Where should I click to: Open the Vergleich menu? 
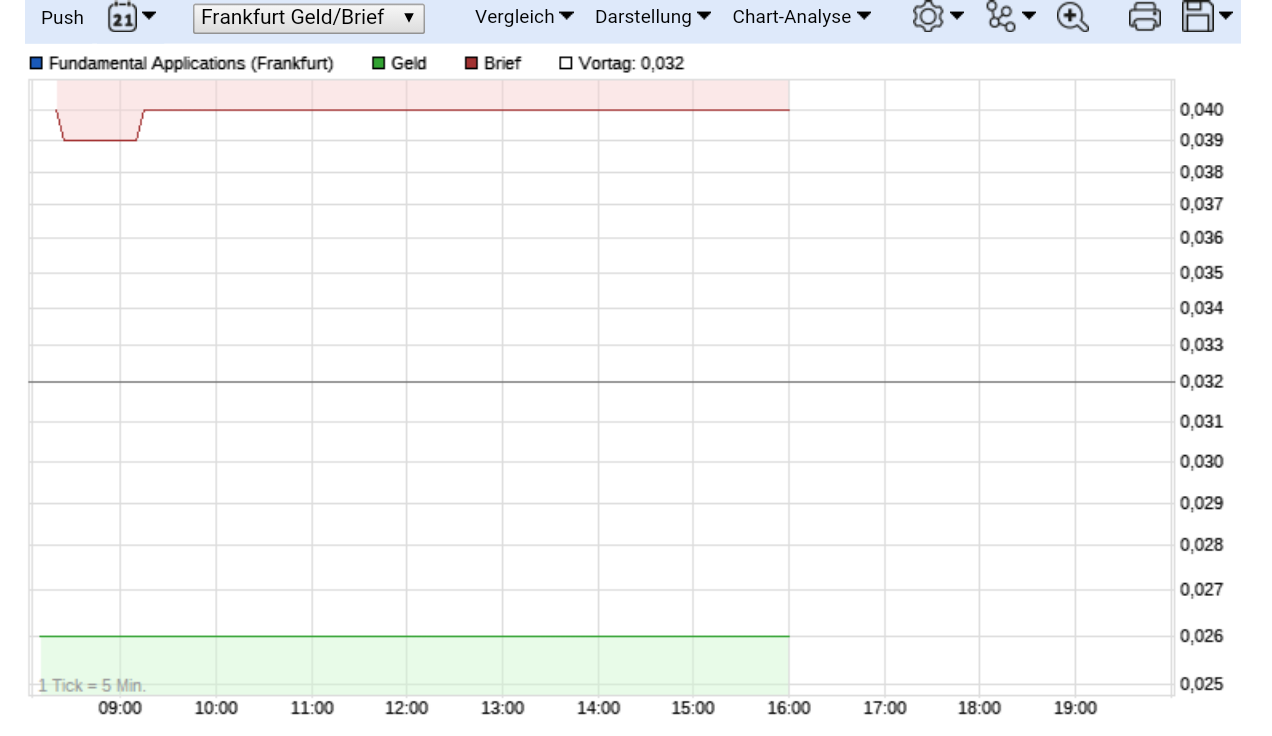click(x=524, y=17)
